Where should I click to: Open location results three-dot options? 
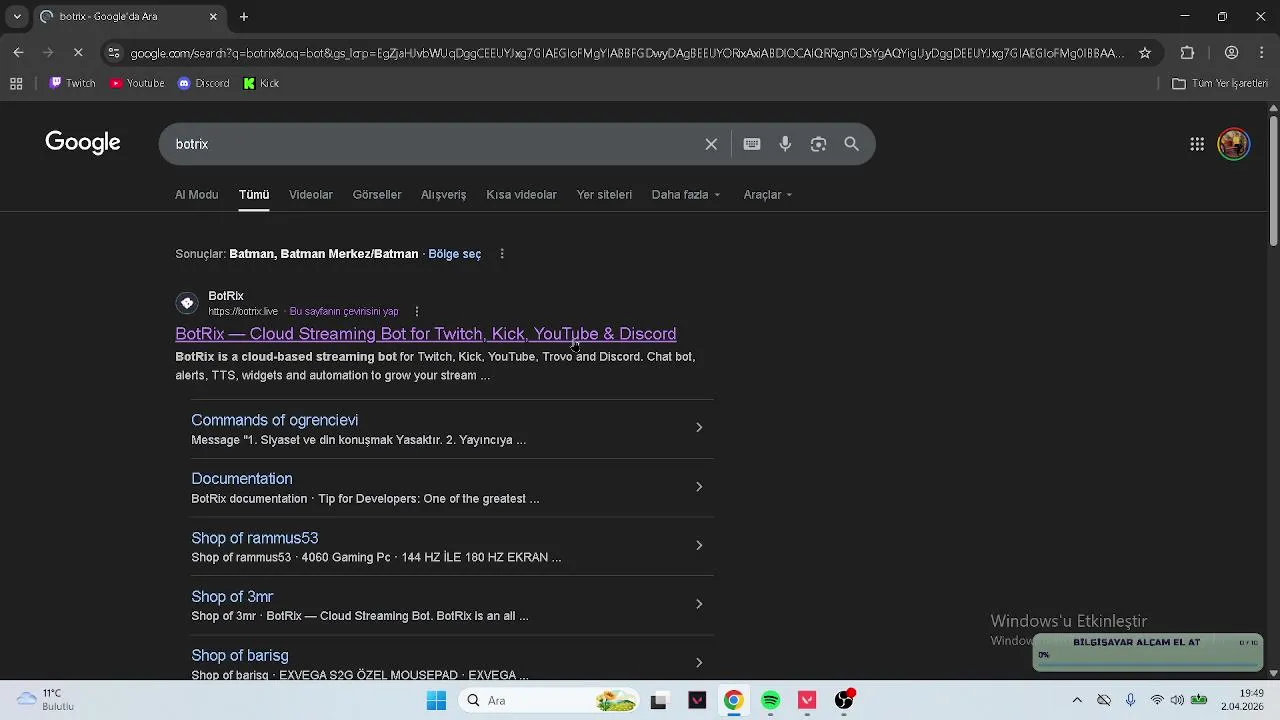pyautogui.click(x=502, y=254)
